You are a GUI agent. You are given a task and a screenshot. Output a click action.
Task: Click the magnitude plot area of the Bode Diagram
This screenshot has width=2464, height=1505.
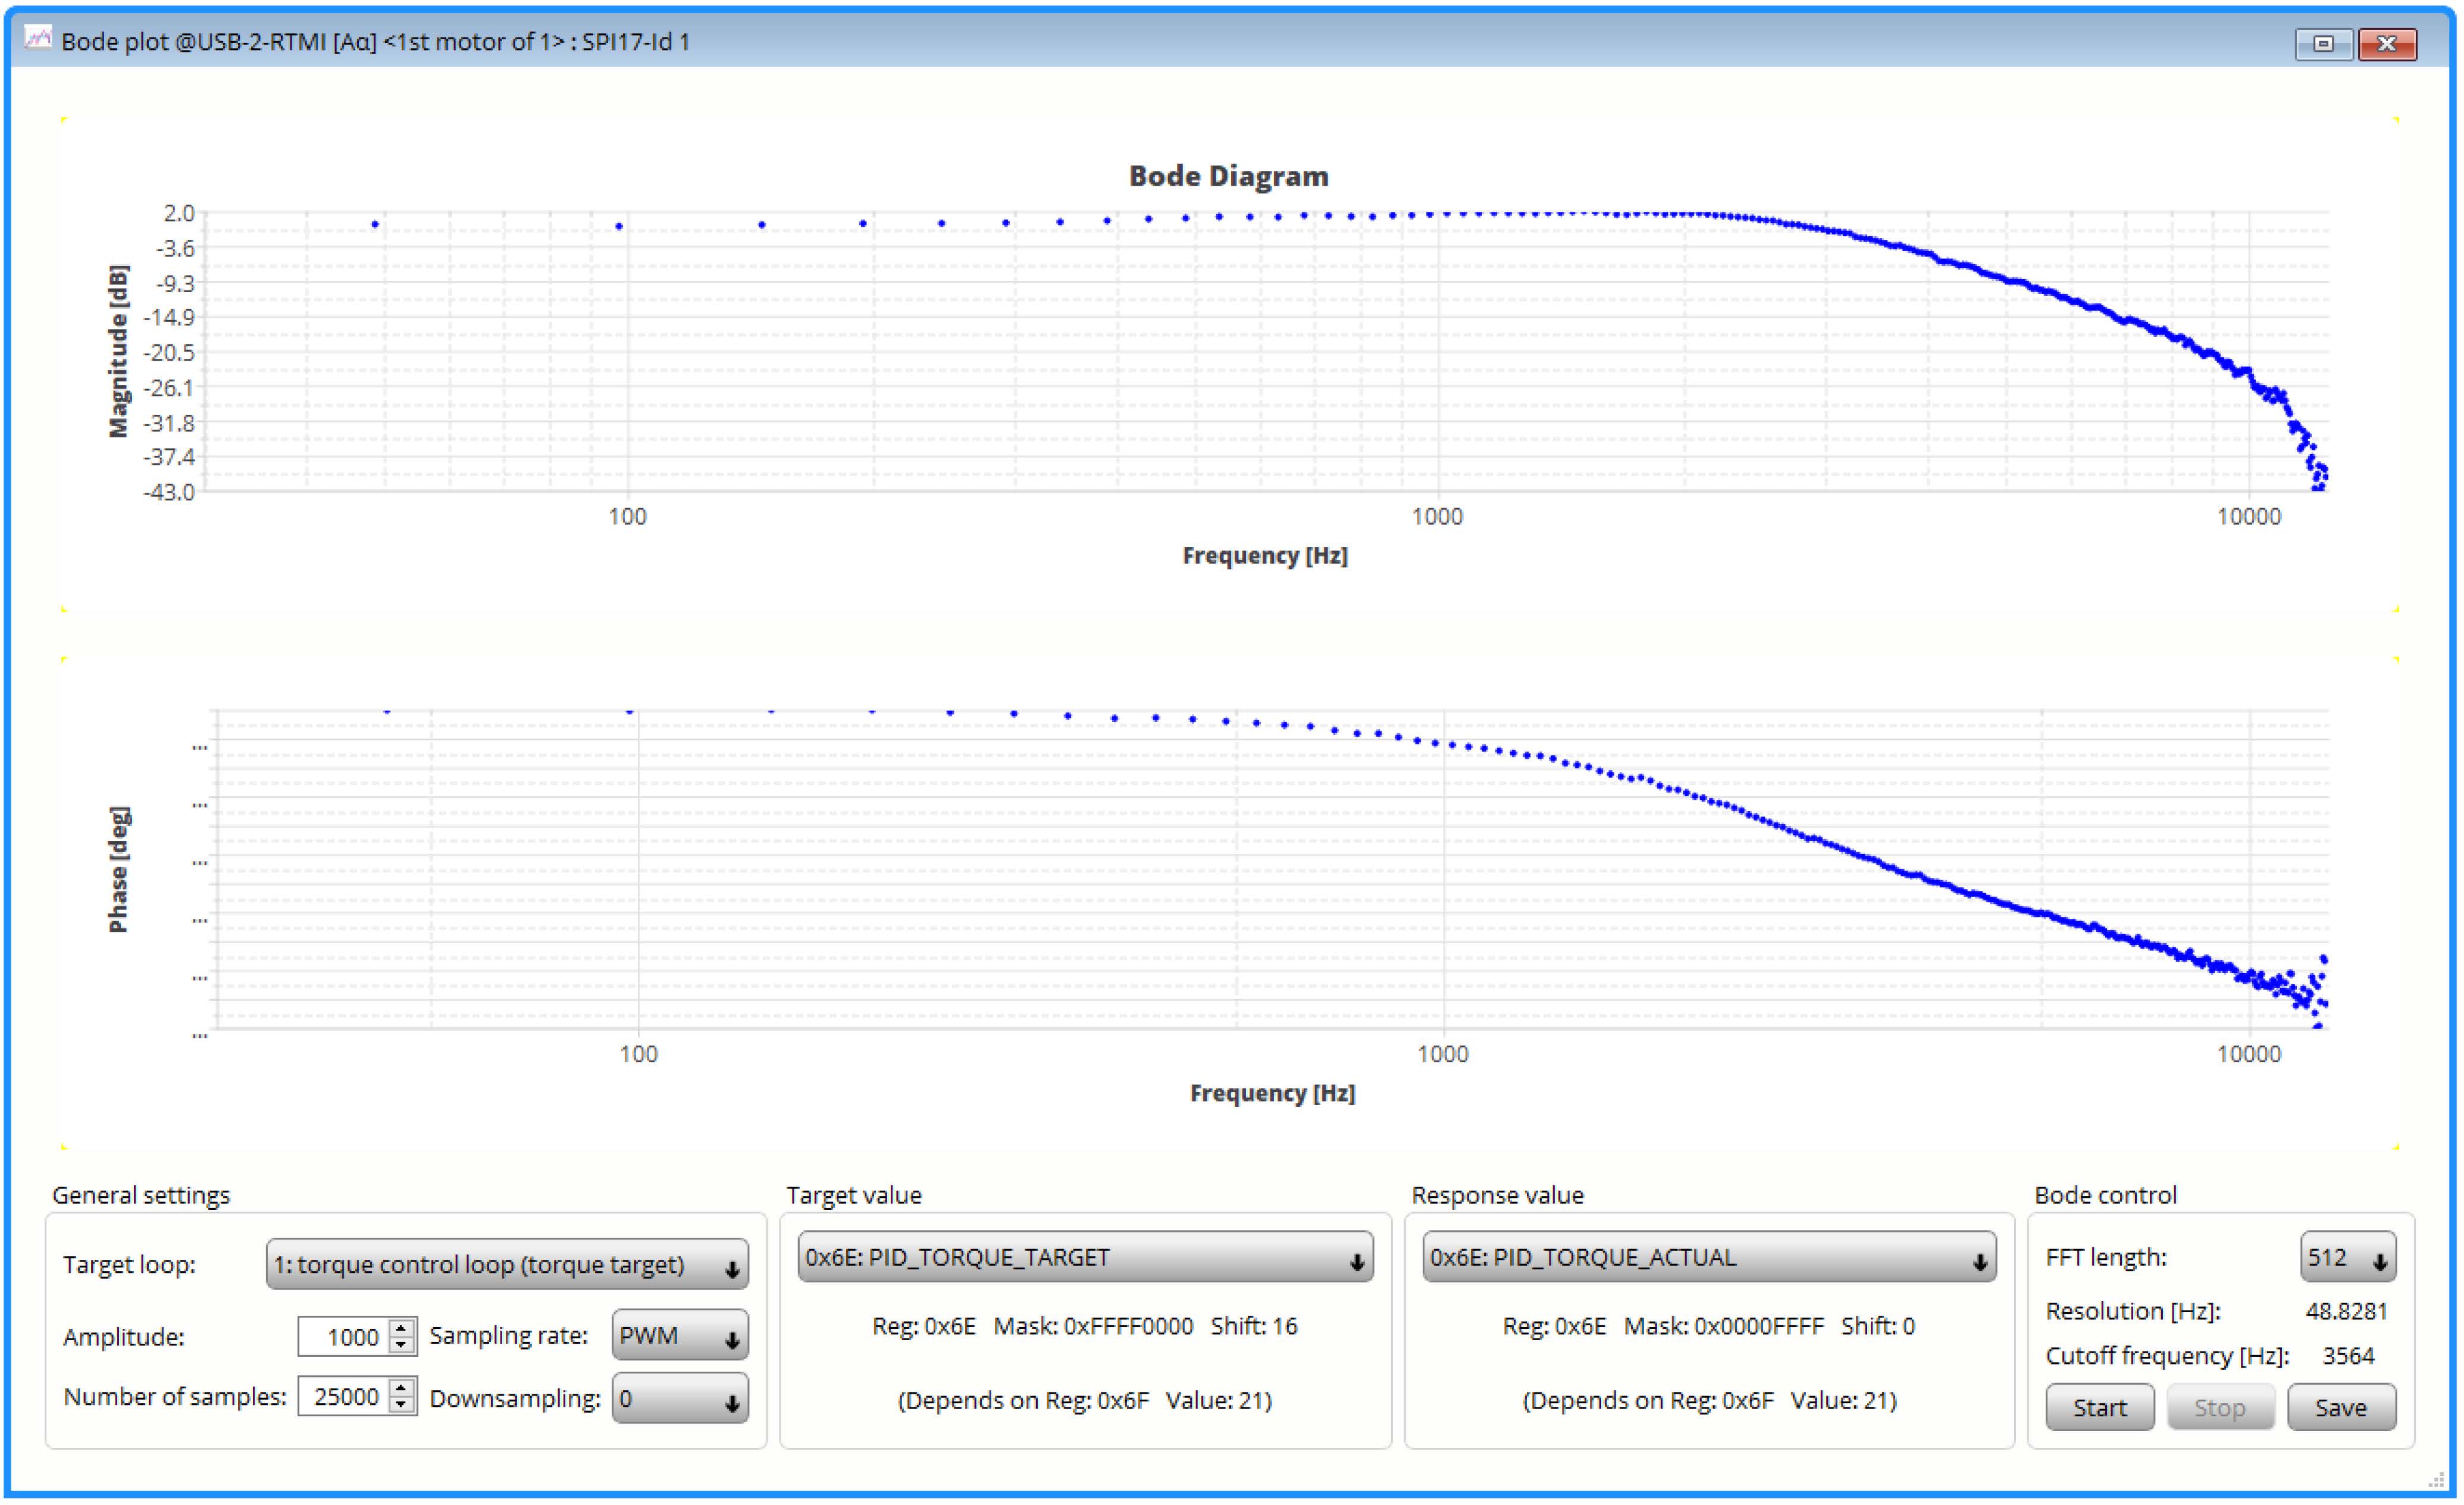(x=1267, y=351)
